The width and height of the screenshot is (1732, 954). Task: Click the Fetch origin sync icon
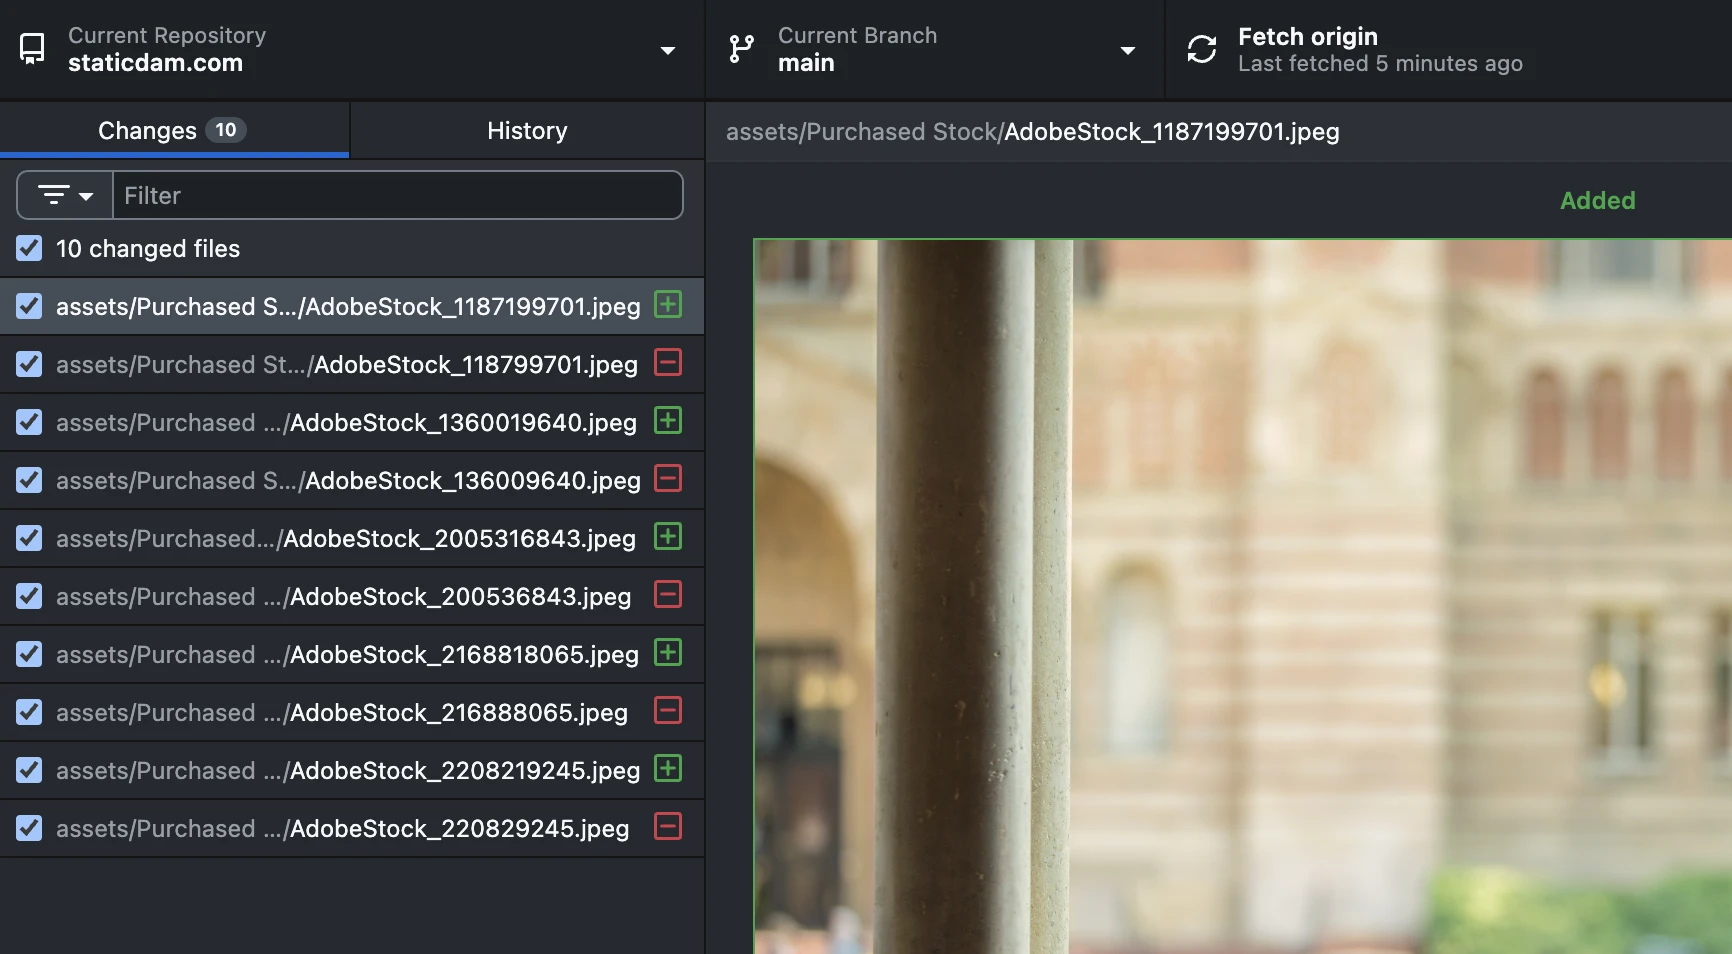(1200, 49)
